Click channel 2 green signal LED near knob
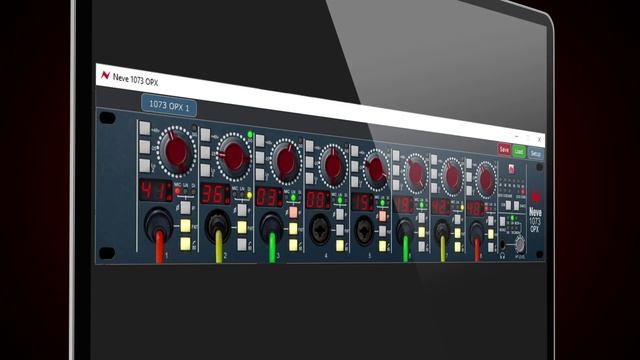This screenshot has height=360, width=640. pos(250,134)
